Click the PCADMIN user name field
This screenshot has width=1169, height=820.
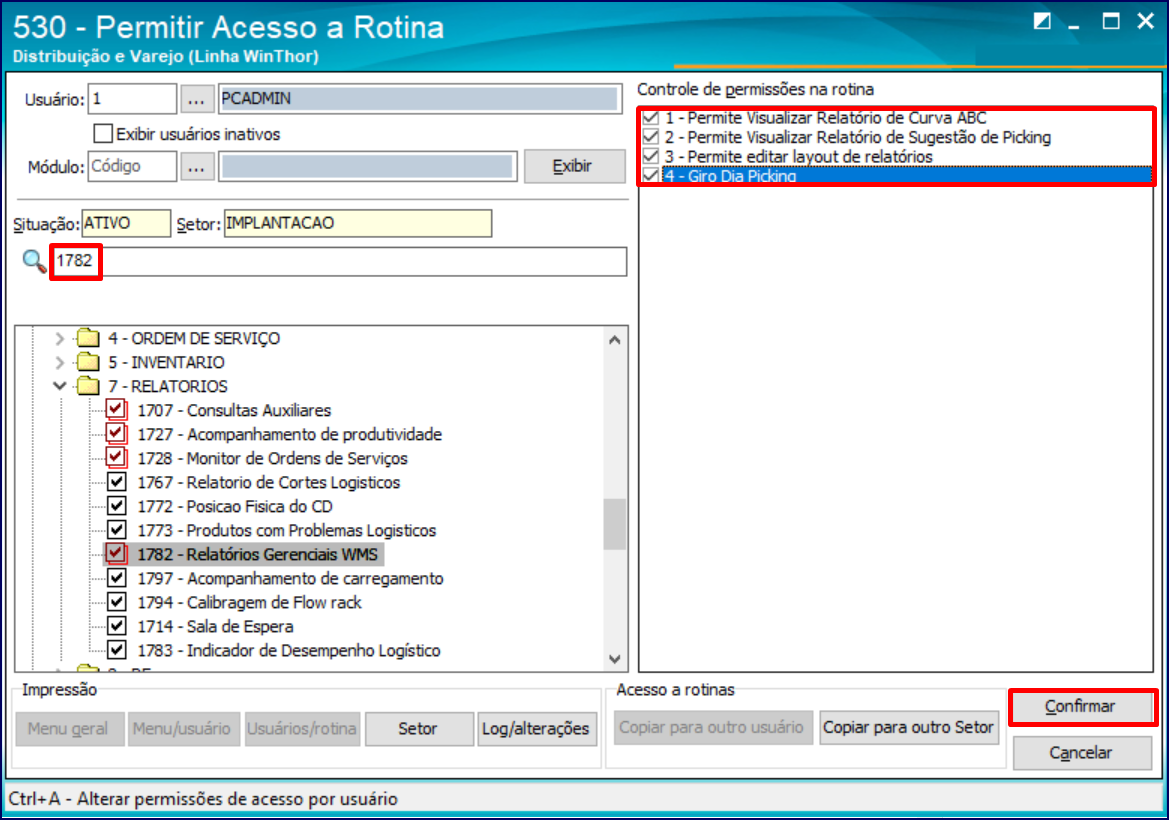click(420, 99)
